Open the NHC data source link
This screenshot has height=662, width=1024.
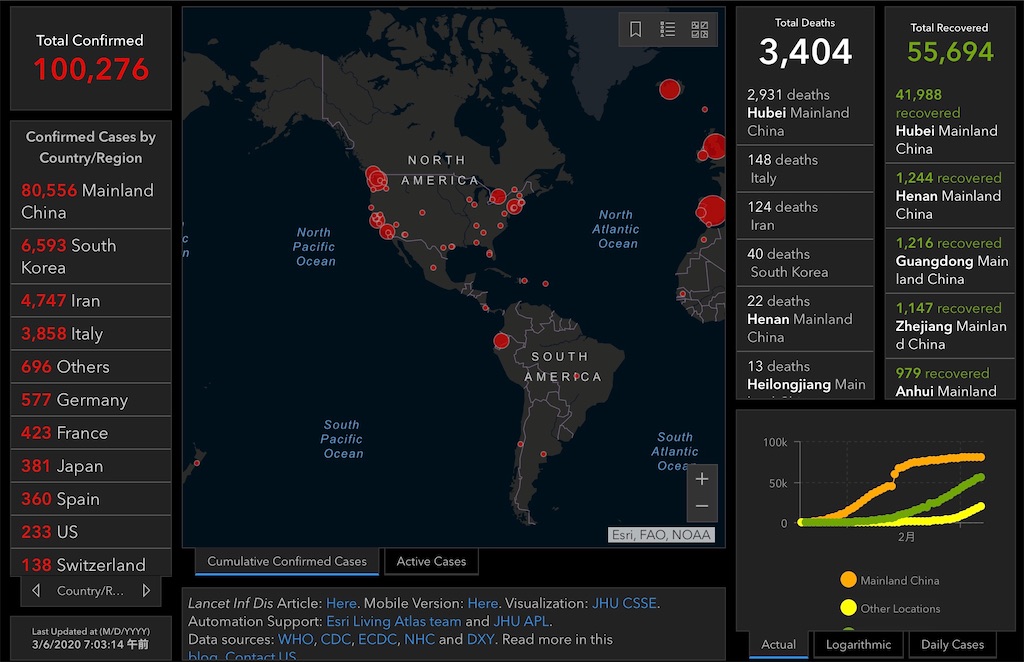pyautogui.click(x=419, y=639)
